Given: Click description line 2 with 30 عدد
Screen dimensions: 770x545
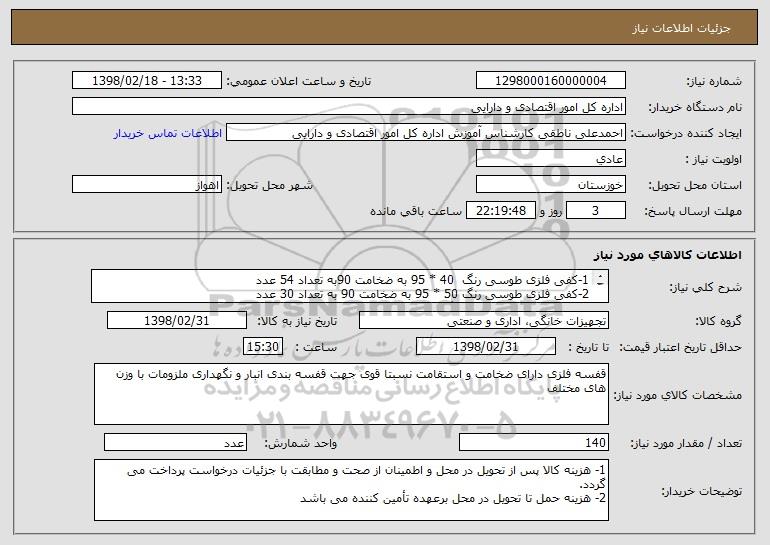Looking at the screenshot, I should pyautogui.click(x=422, y=294).
